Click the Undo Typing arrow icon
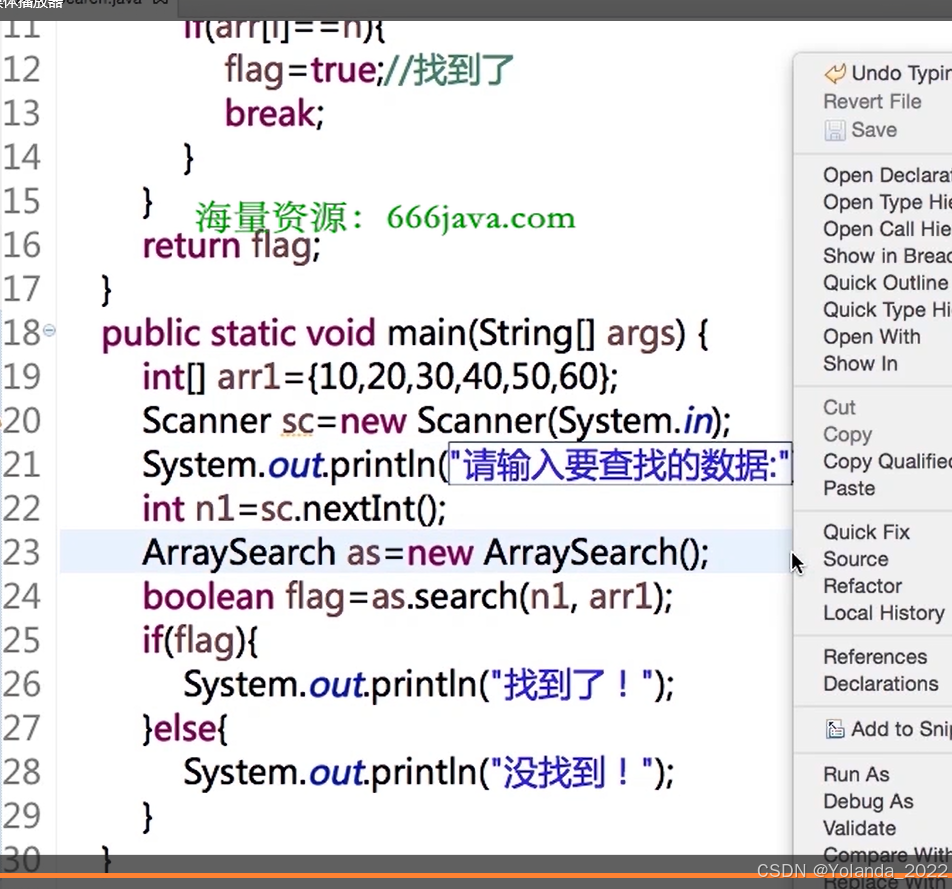This screenshot has width=952, height=889. click(x=835, y=73)
